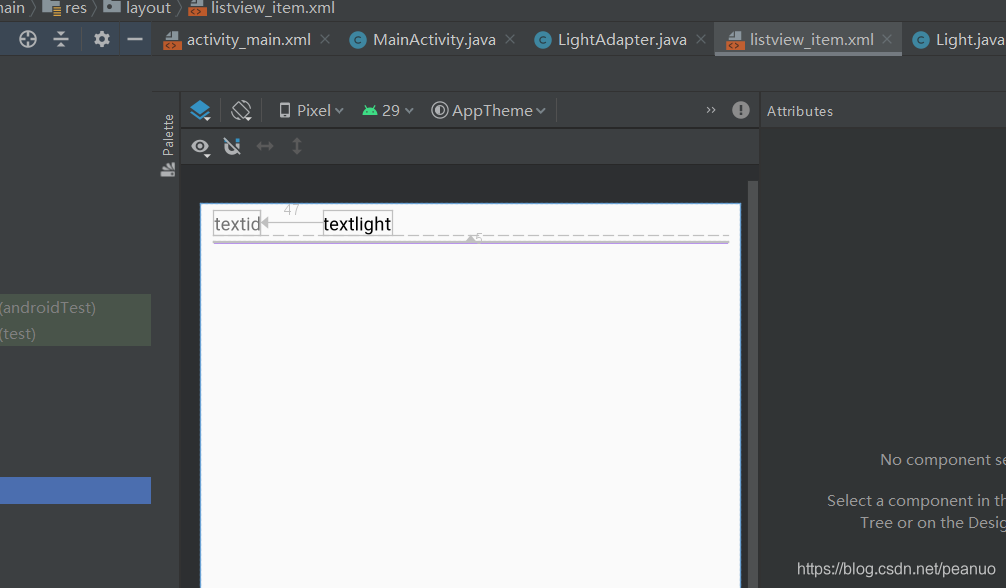Open Light.java tab
This screenshot has height=588, width=1006.
point(959,40)
